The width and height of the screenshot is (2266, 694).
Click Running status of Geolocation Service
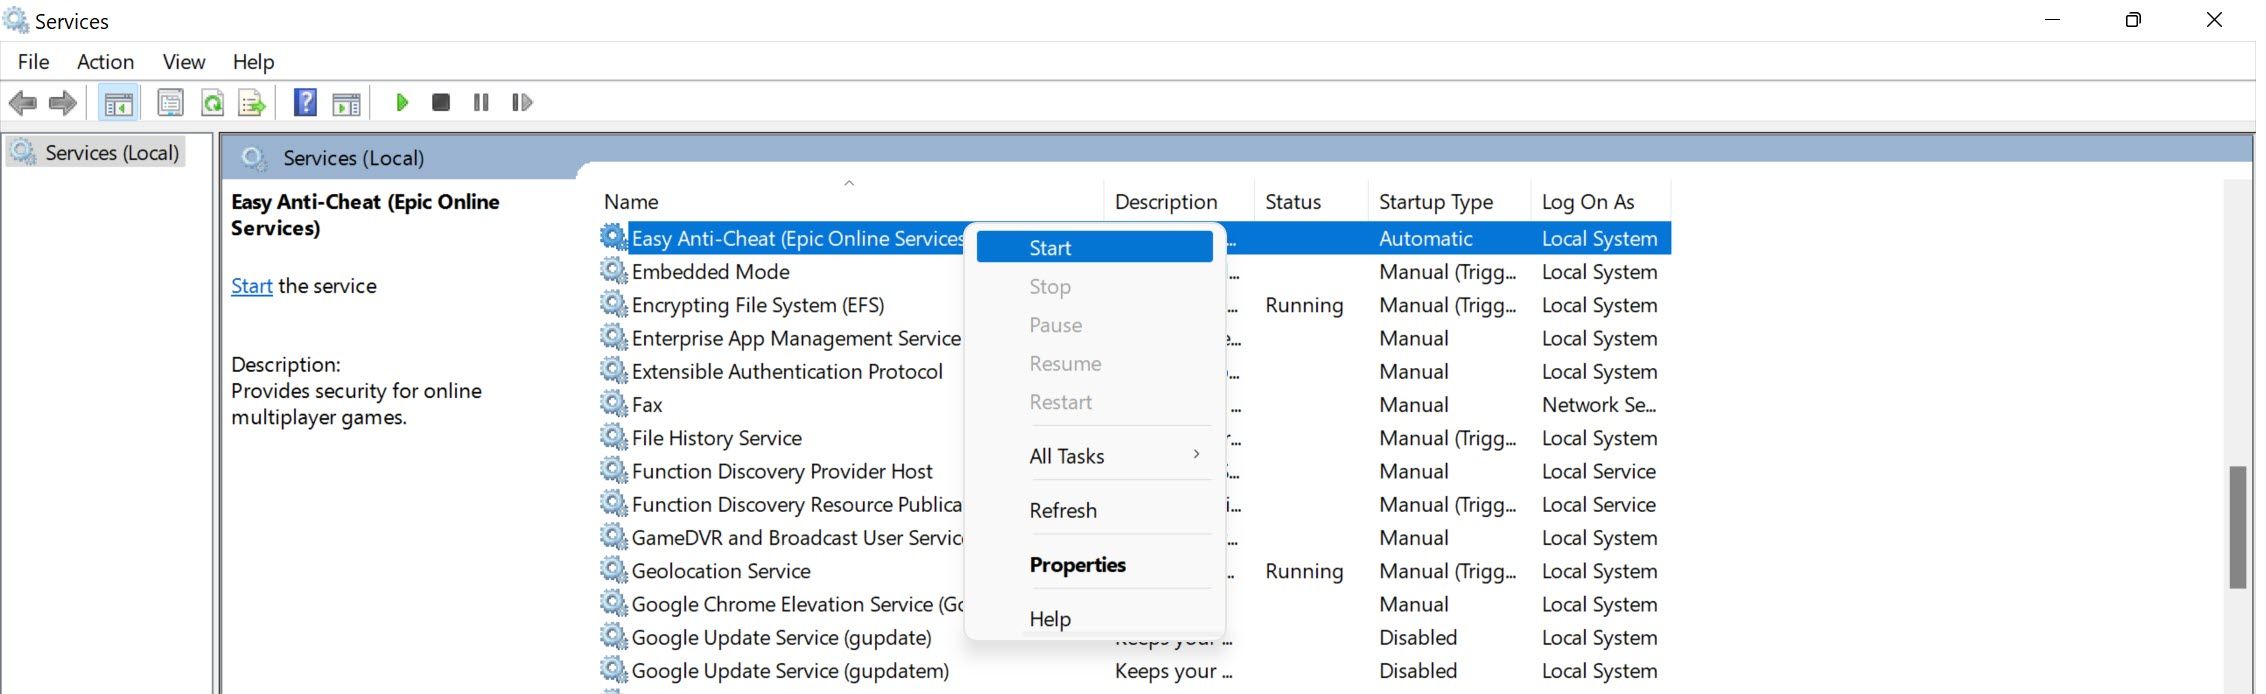click(x=1304, y=570)
